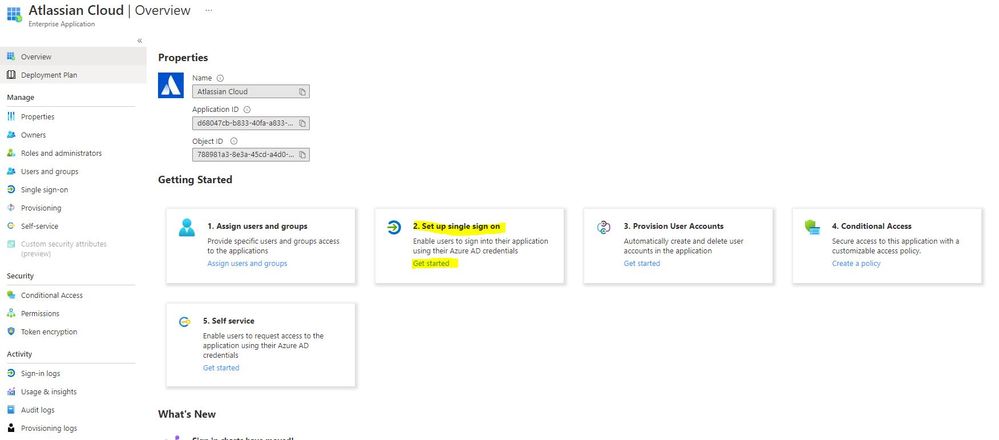Click Custom security attributes (preview)

pos(64,249)
